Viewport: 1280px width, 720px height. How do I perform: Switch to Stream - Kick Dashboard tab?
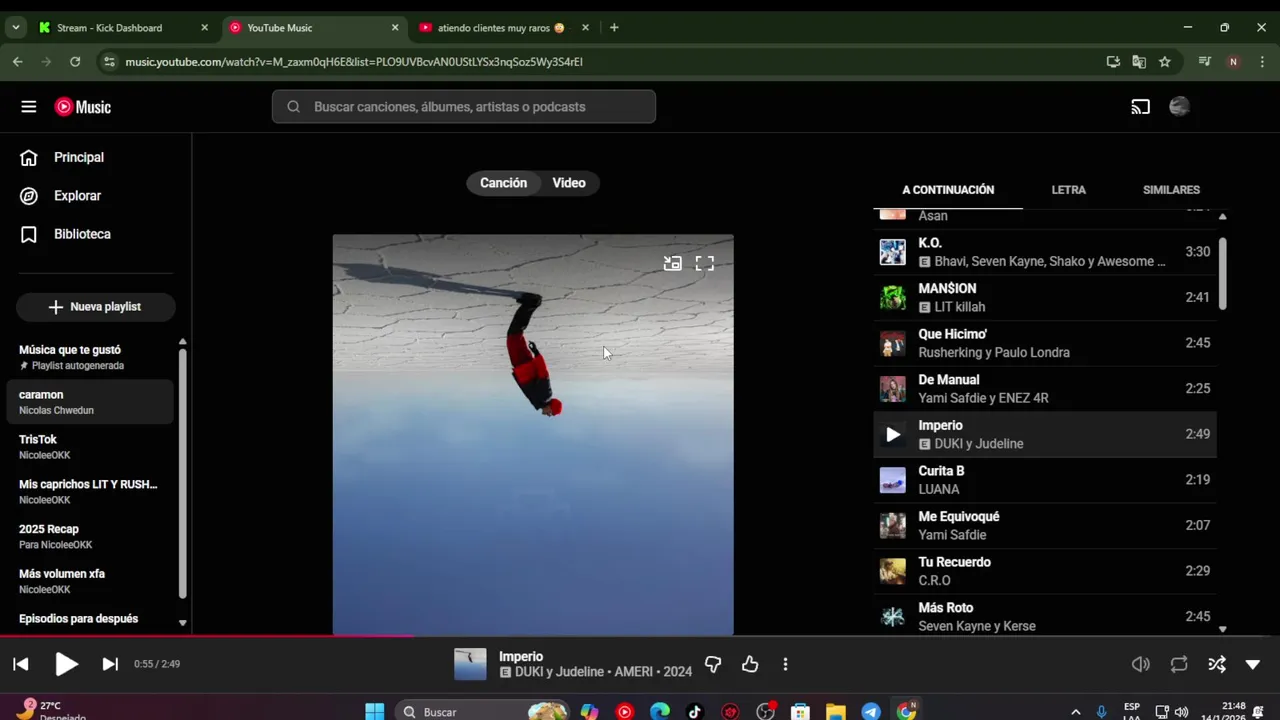point(124,28)
